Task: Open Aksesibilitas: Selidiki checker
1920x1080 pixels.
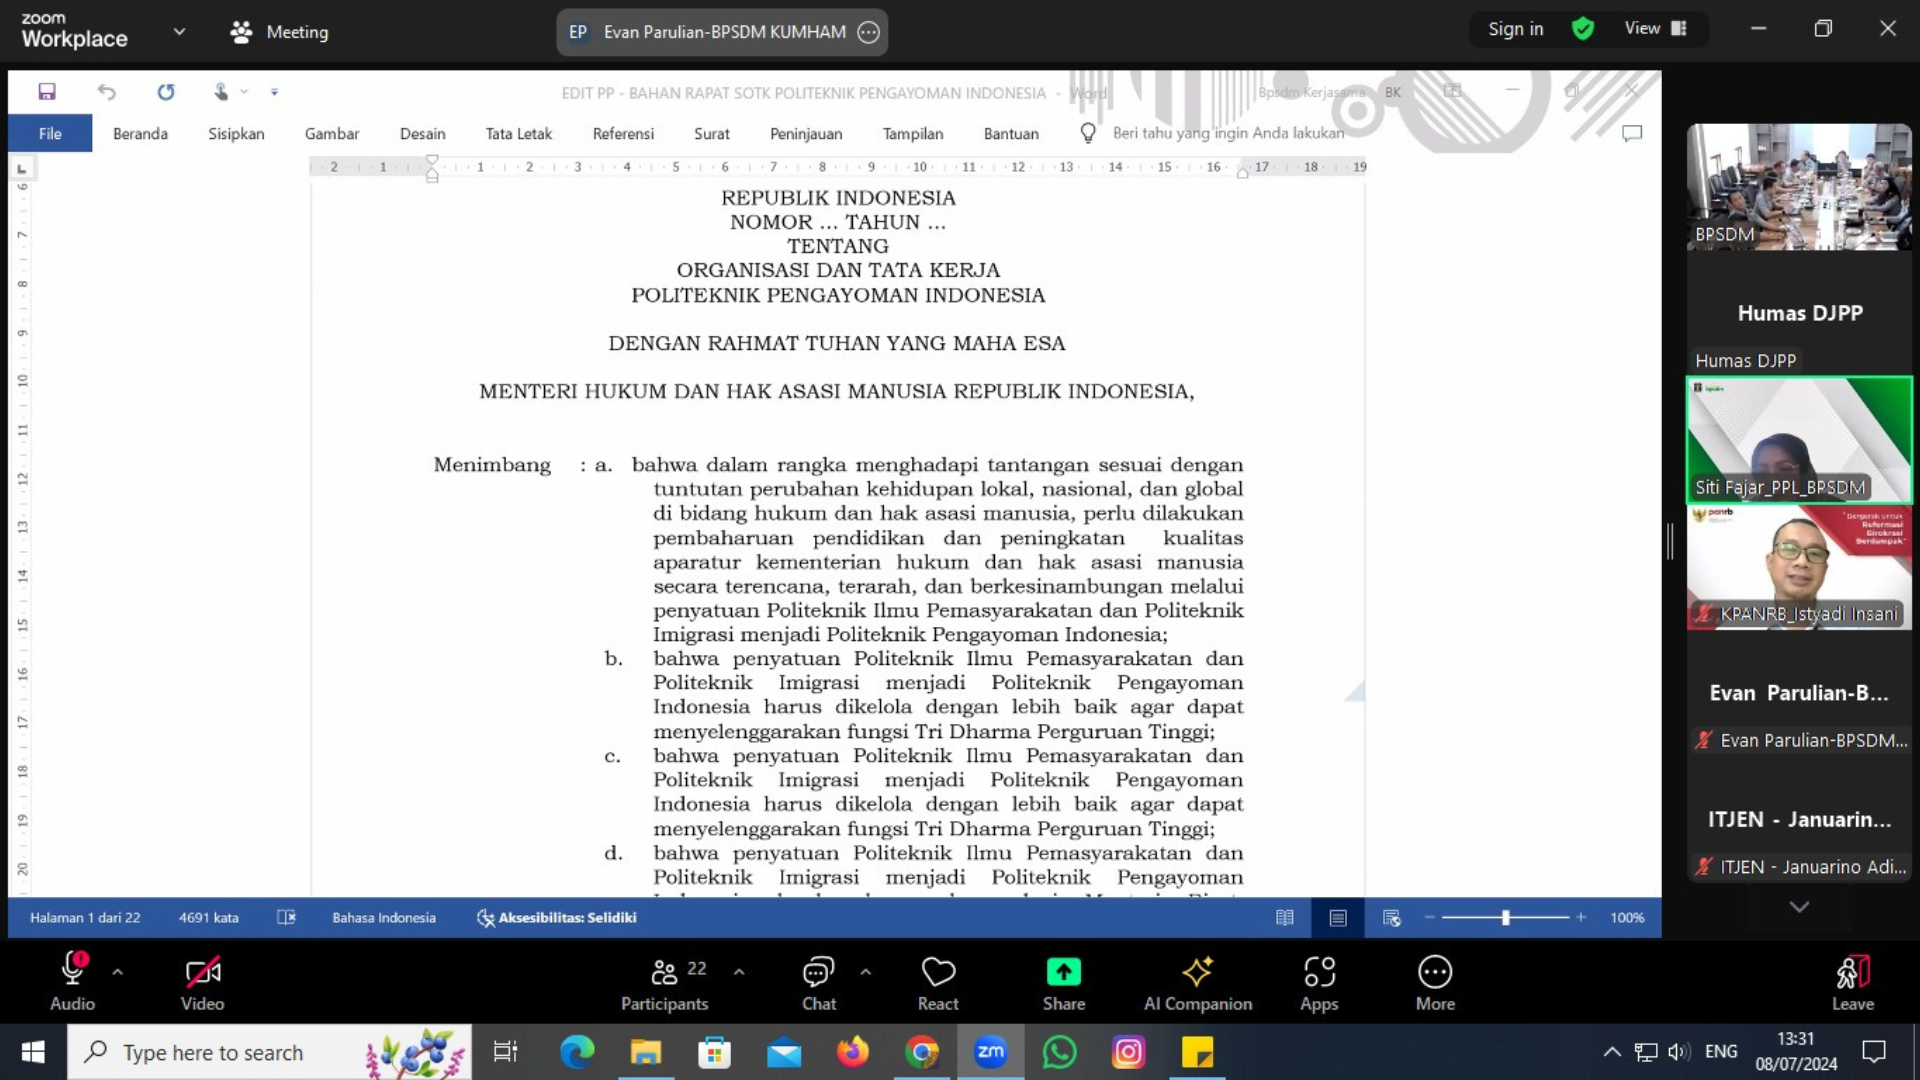Action: point(557,917)
